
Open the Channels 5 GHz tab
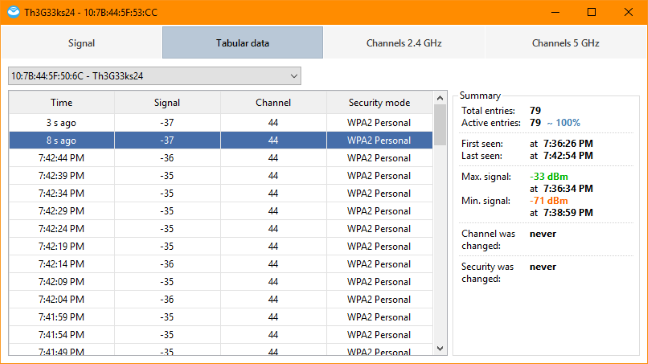click(x=565, y=43)
